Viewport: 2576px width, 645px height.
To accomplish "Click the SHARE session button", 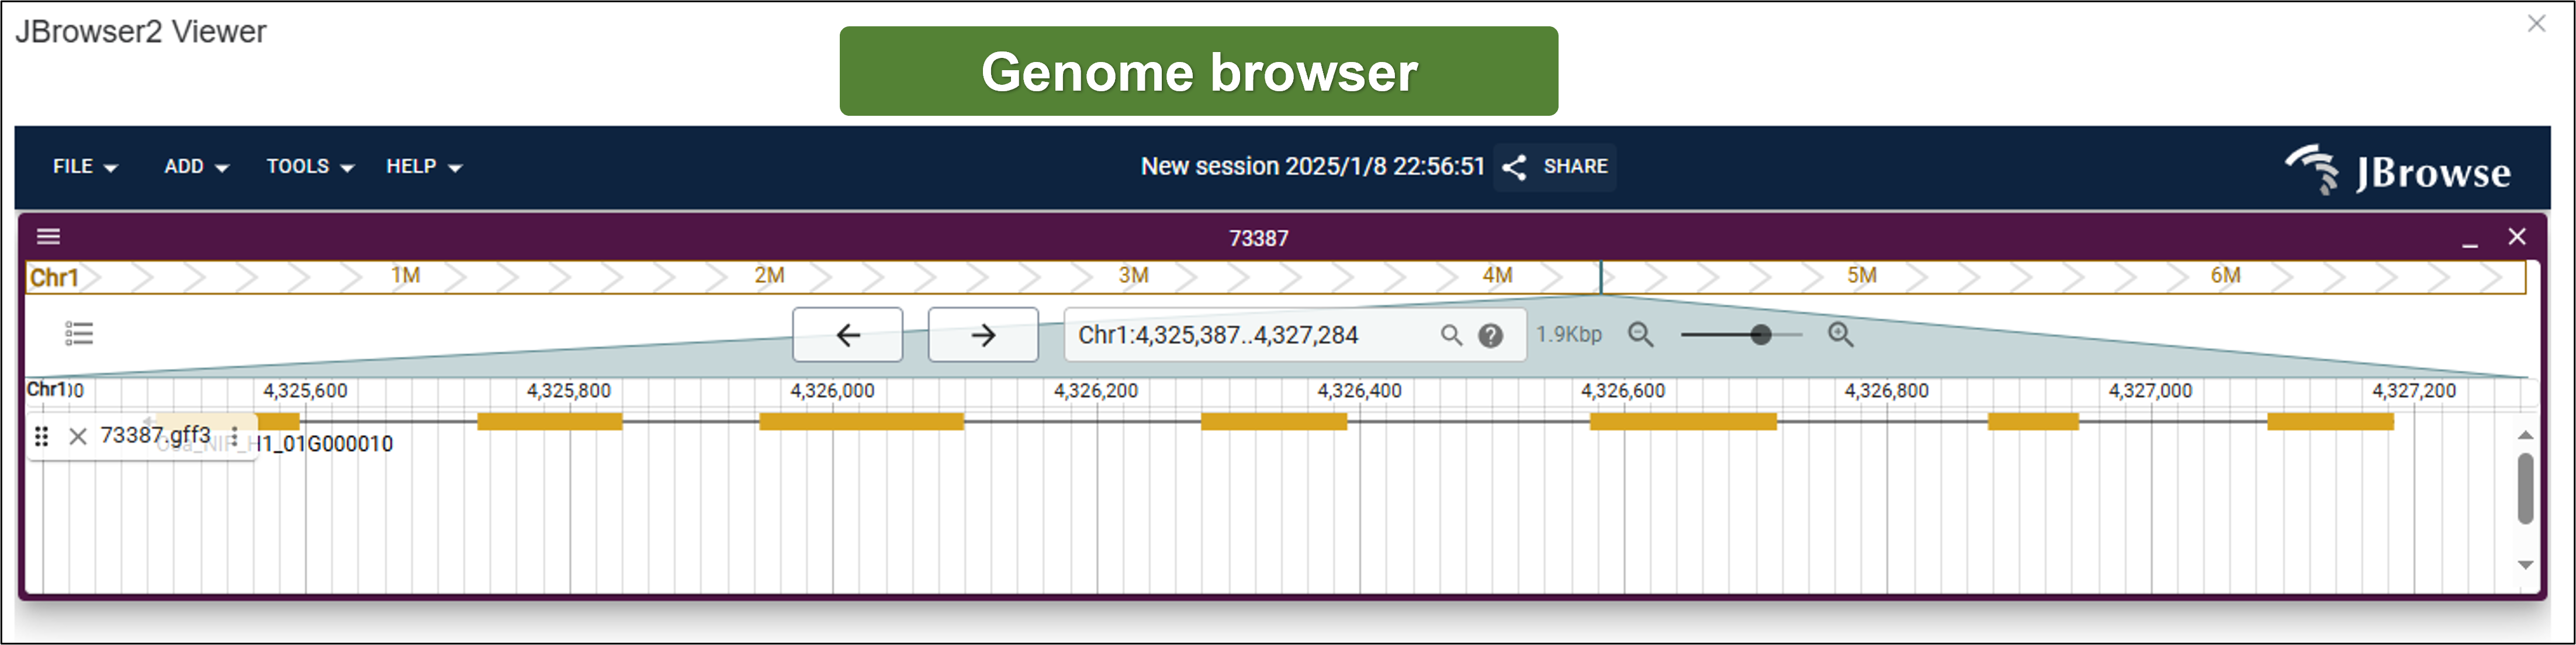I will click(x=1556, y=167).
